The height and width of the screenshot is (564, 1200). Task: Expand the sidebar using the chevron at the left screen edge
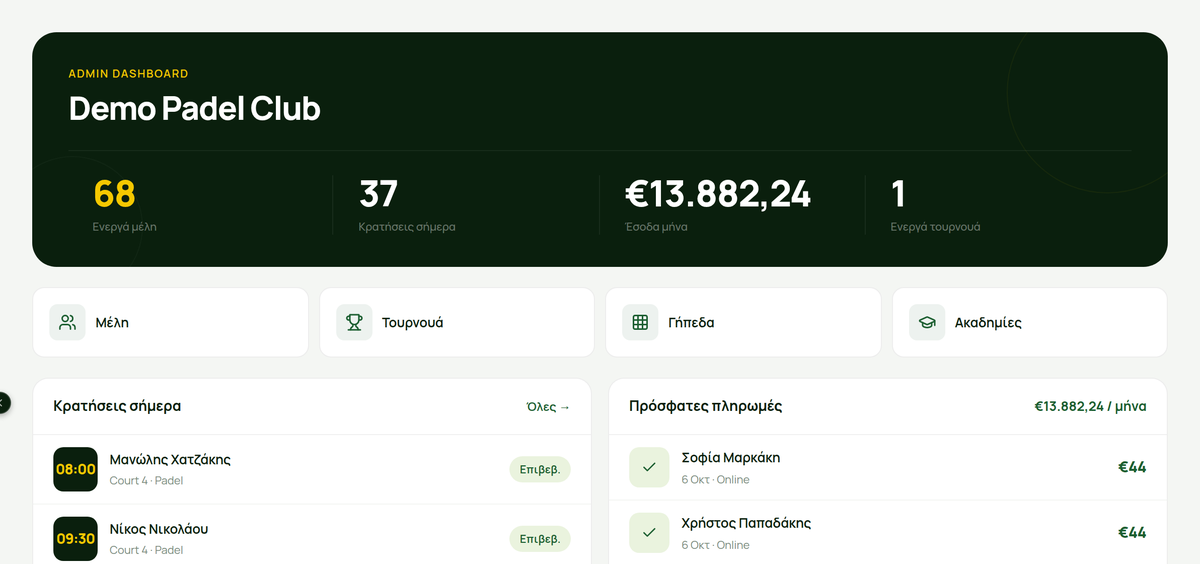3,402
